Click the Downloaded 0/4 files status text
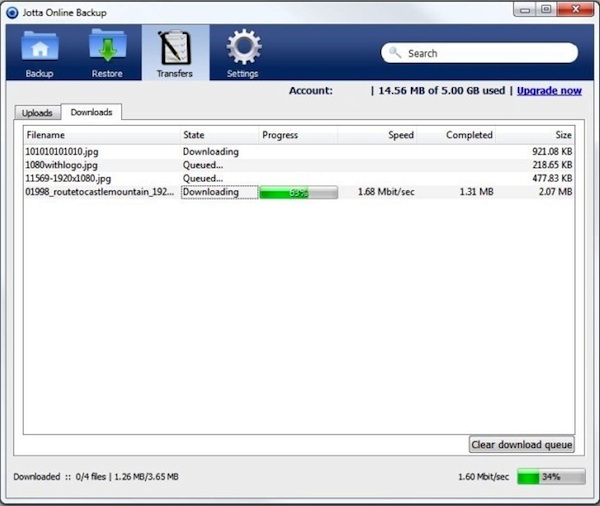Image resolution: width=600 pixels, height=506 pixels. (96, 477)
